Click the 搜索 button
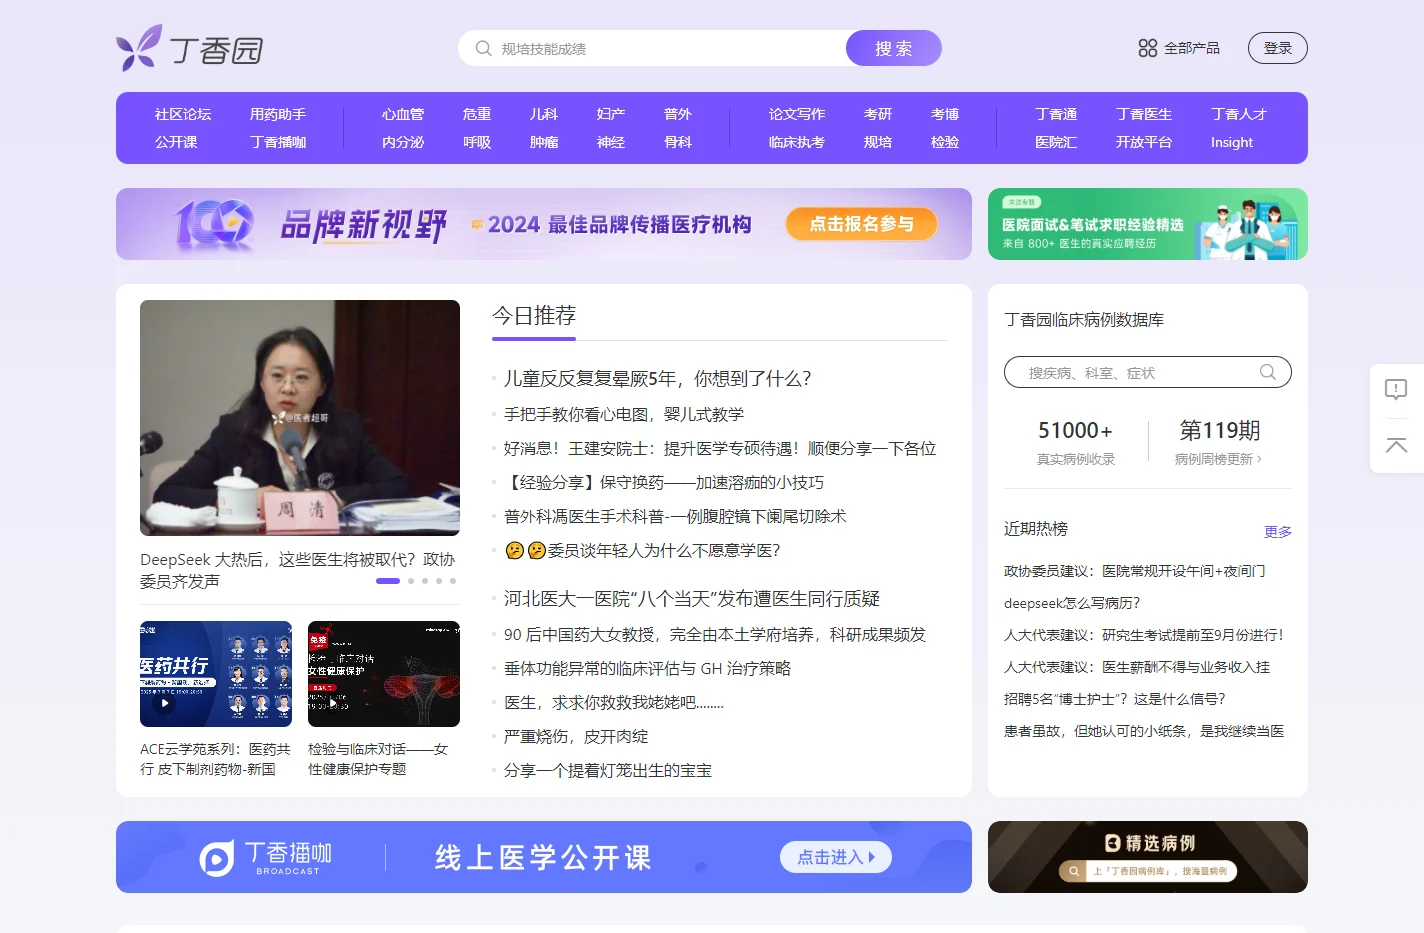The height and width of the screenshot is (933, 1424). [893, 48]
